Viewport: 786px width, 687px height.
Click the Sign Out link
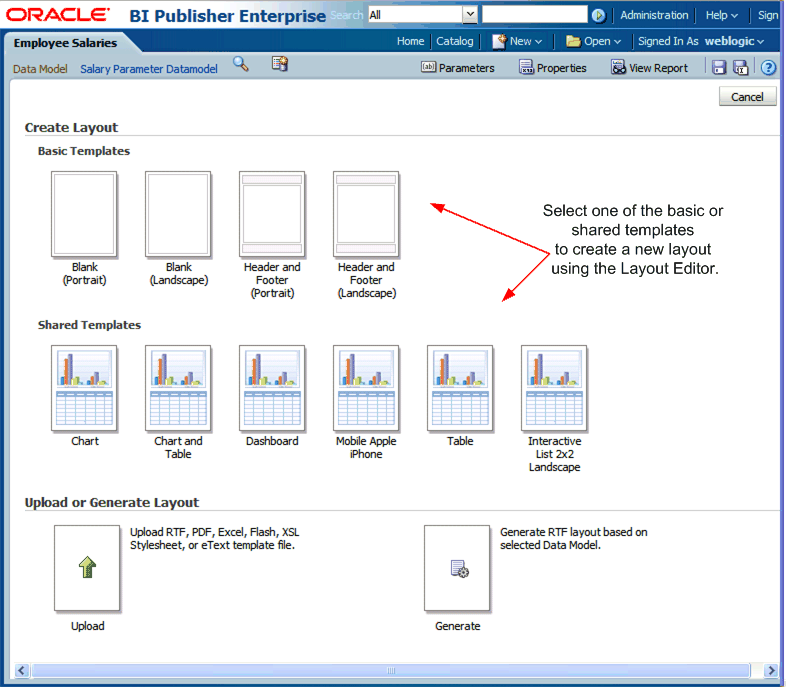pyautogui.click(x=767, y=16)
